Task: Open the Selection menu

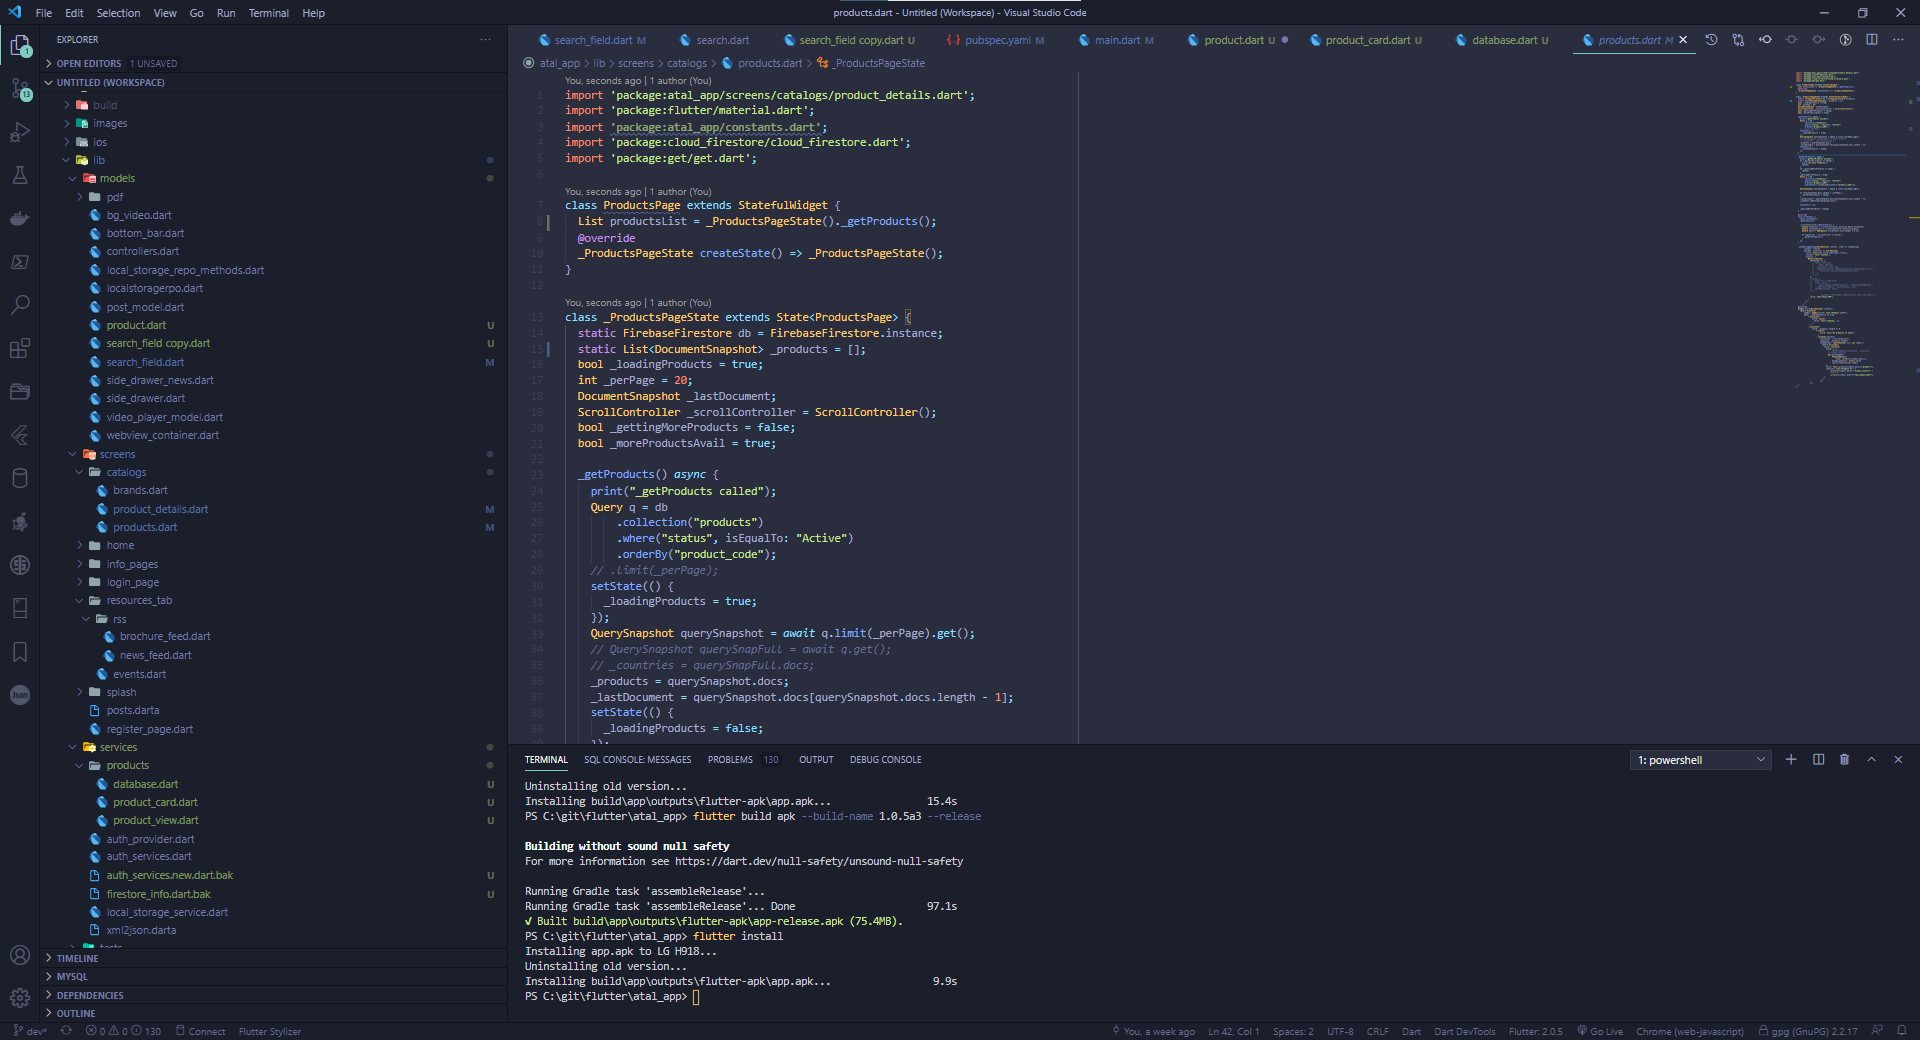Action: click(x=118, y=13)
